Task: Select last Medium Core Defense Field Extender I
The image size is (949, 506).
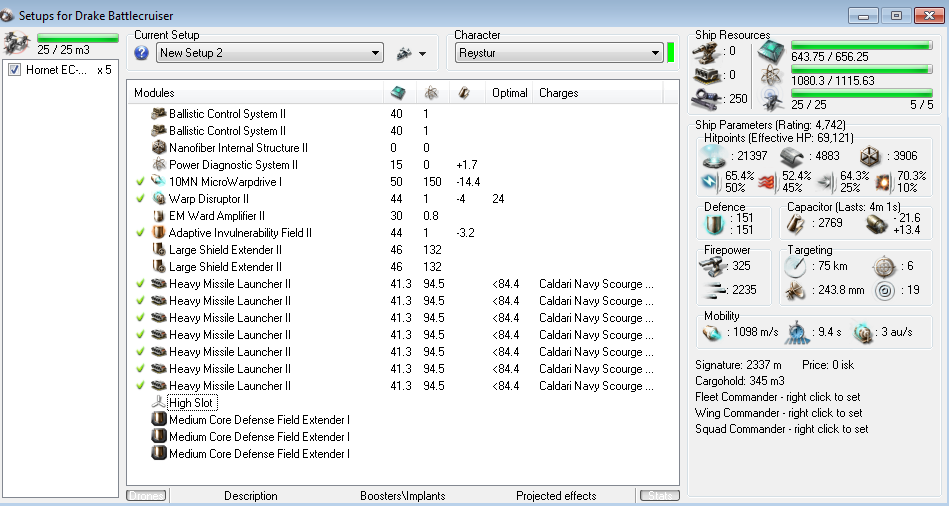Action: [x=402, y=453]
